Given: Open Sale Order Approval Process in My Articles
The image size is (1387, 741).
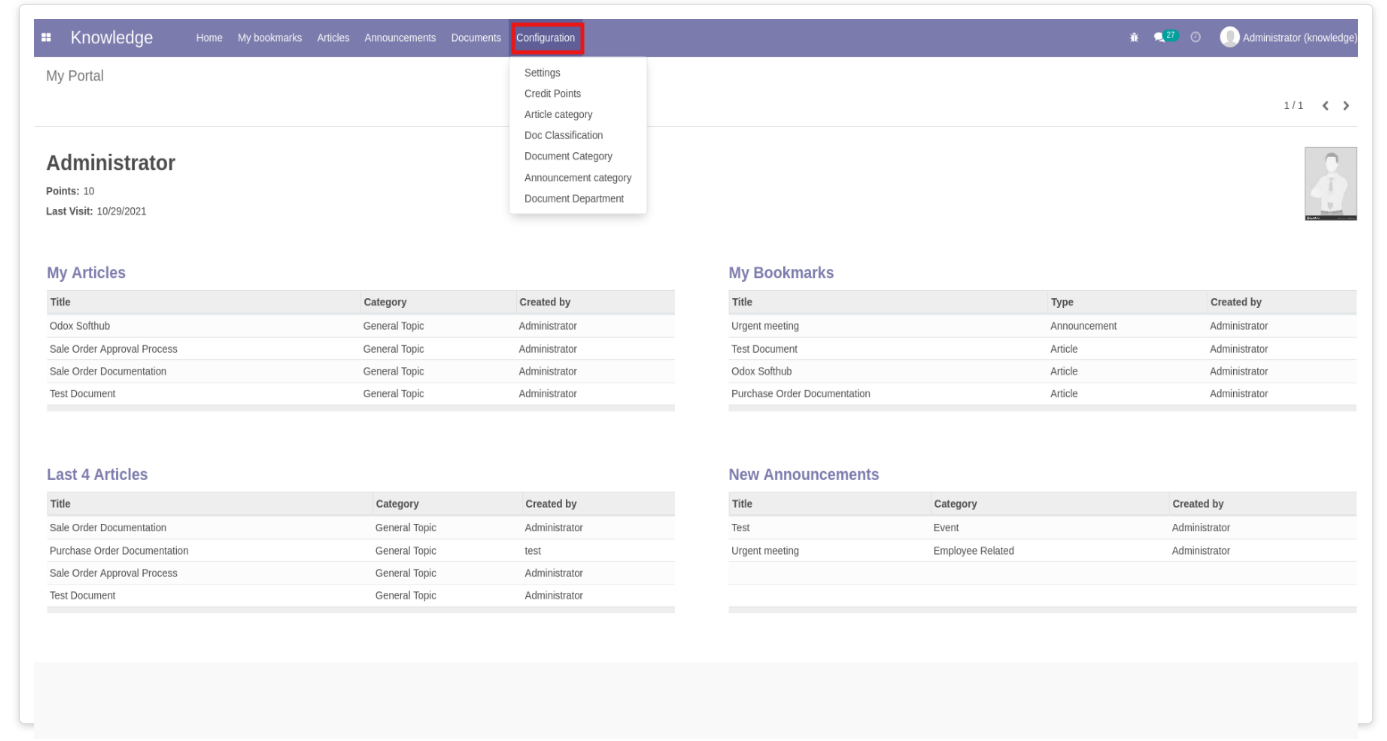Looking at the screenshot, I should [361, 349].
